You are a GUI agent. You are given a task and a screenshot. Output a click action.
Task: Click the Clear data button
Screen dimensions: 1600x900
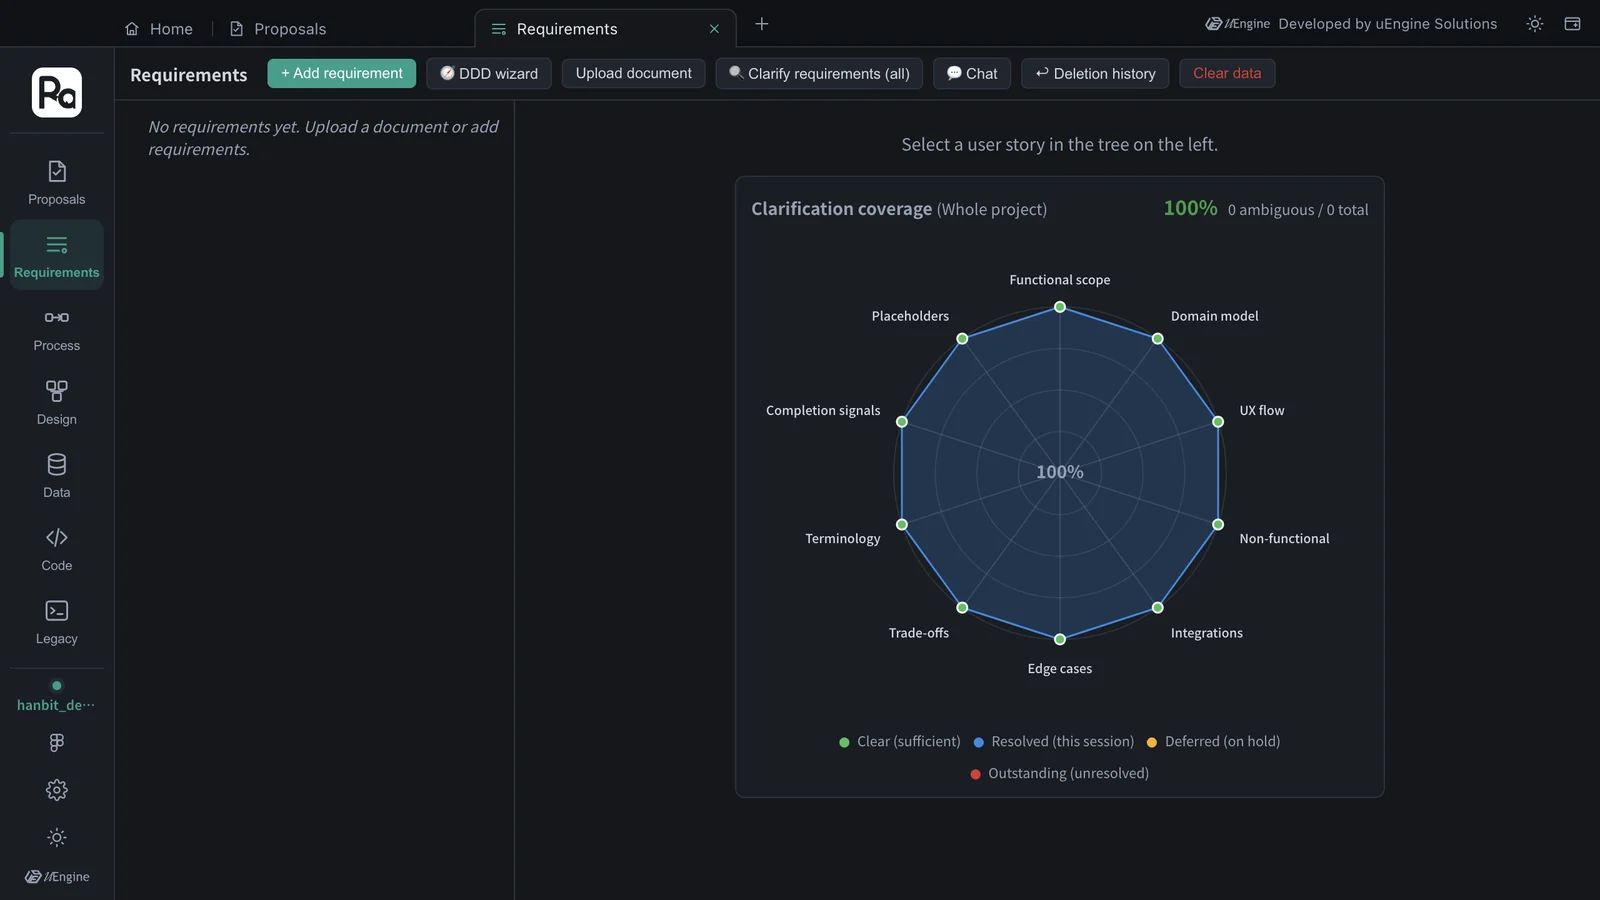coord(1227,73)
